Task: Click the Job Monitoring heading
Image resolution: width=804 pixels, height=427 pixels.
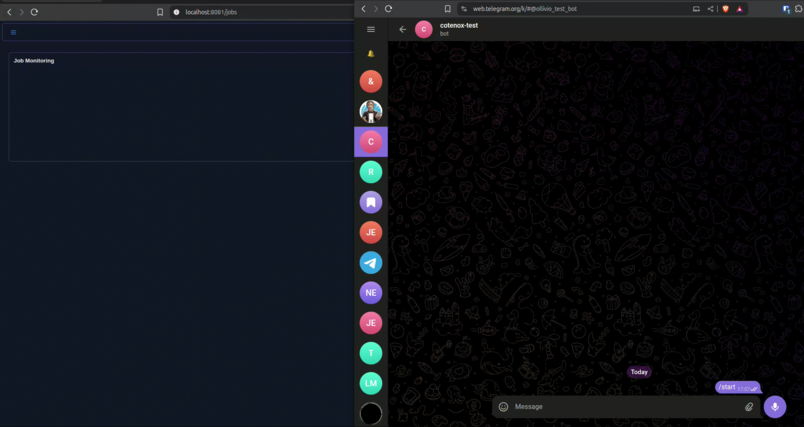Action: click(34, 60)
